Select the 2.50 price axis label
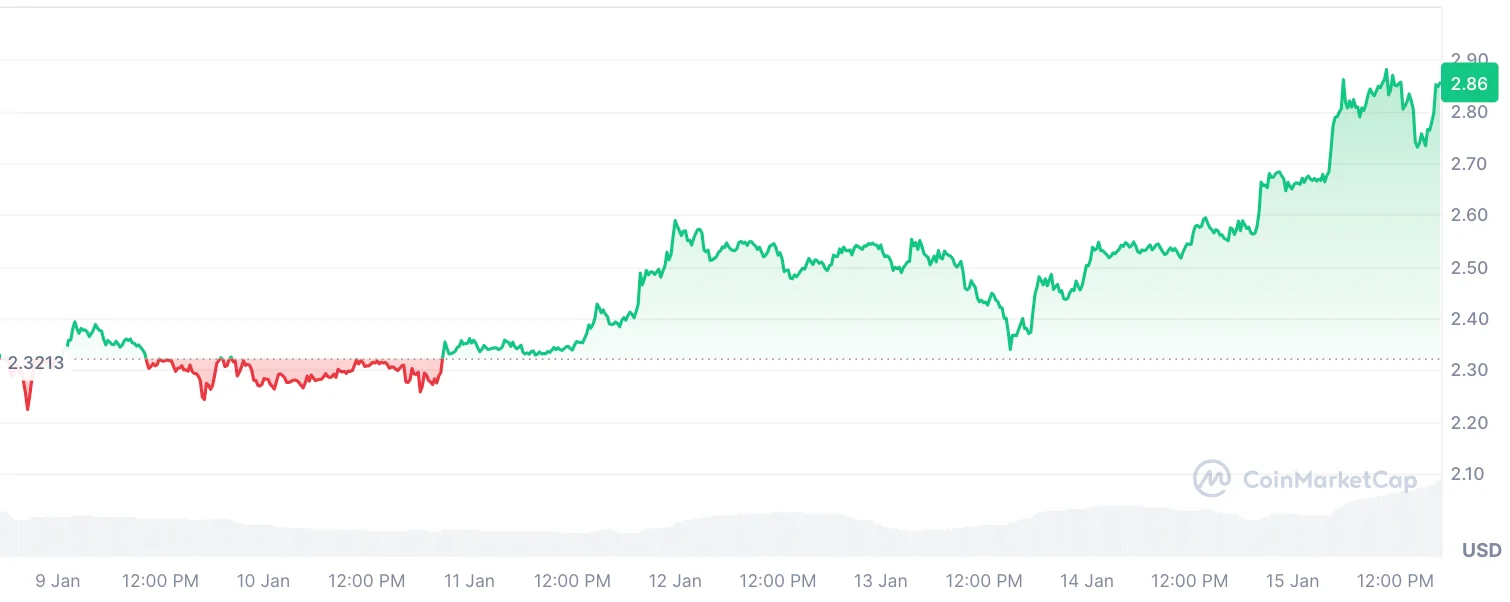The height and width of the screenshot is (602, 1510). (x=1469, y=267)
